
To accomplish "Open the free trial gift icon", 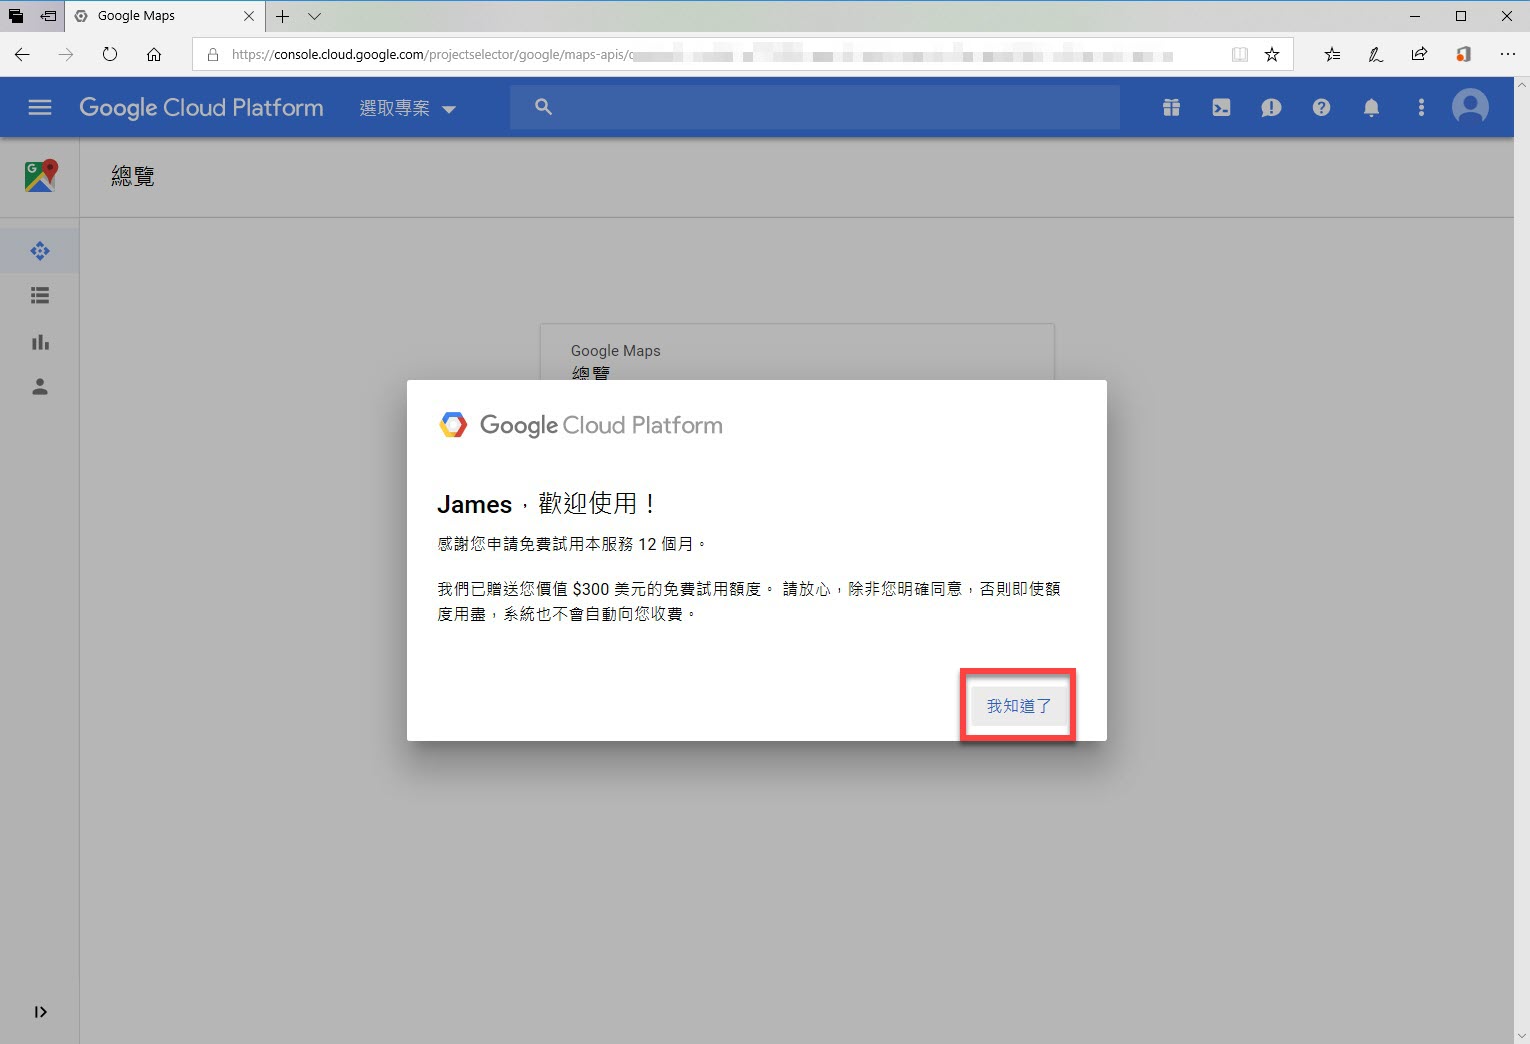I will [1171, 107].
